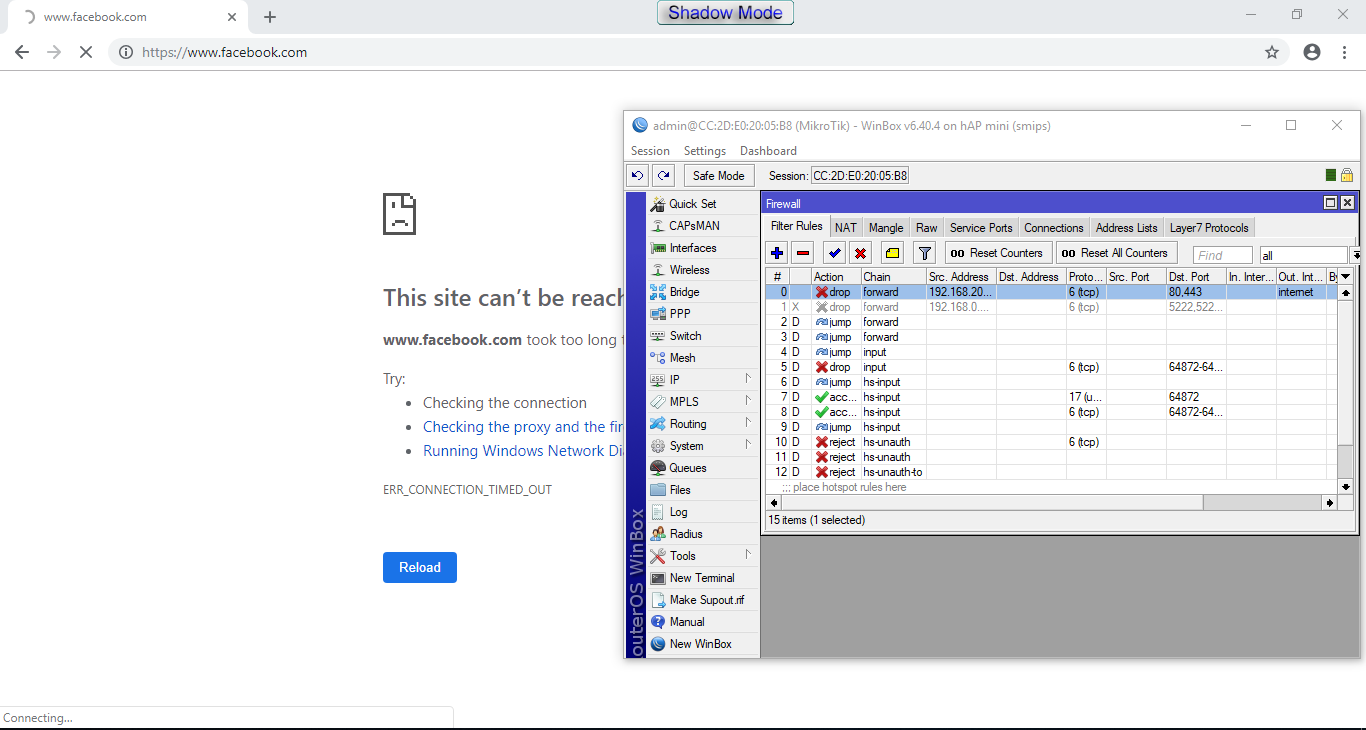Click the rule list scroll down arrow
Image resolution: width=1366 pixels, height=730 pixels.
[1346, 487]
